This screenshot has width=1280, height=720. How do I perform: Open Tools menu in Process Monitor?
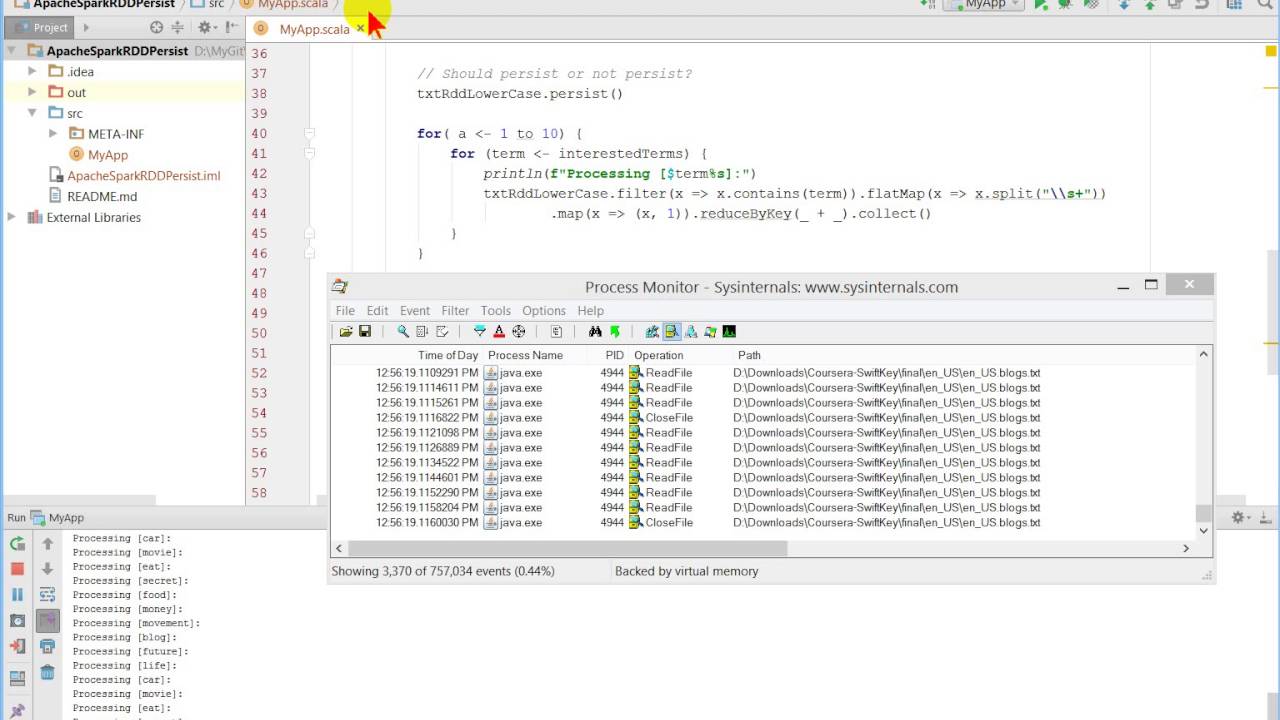point(496,310)
